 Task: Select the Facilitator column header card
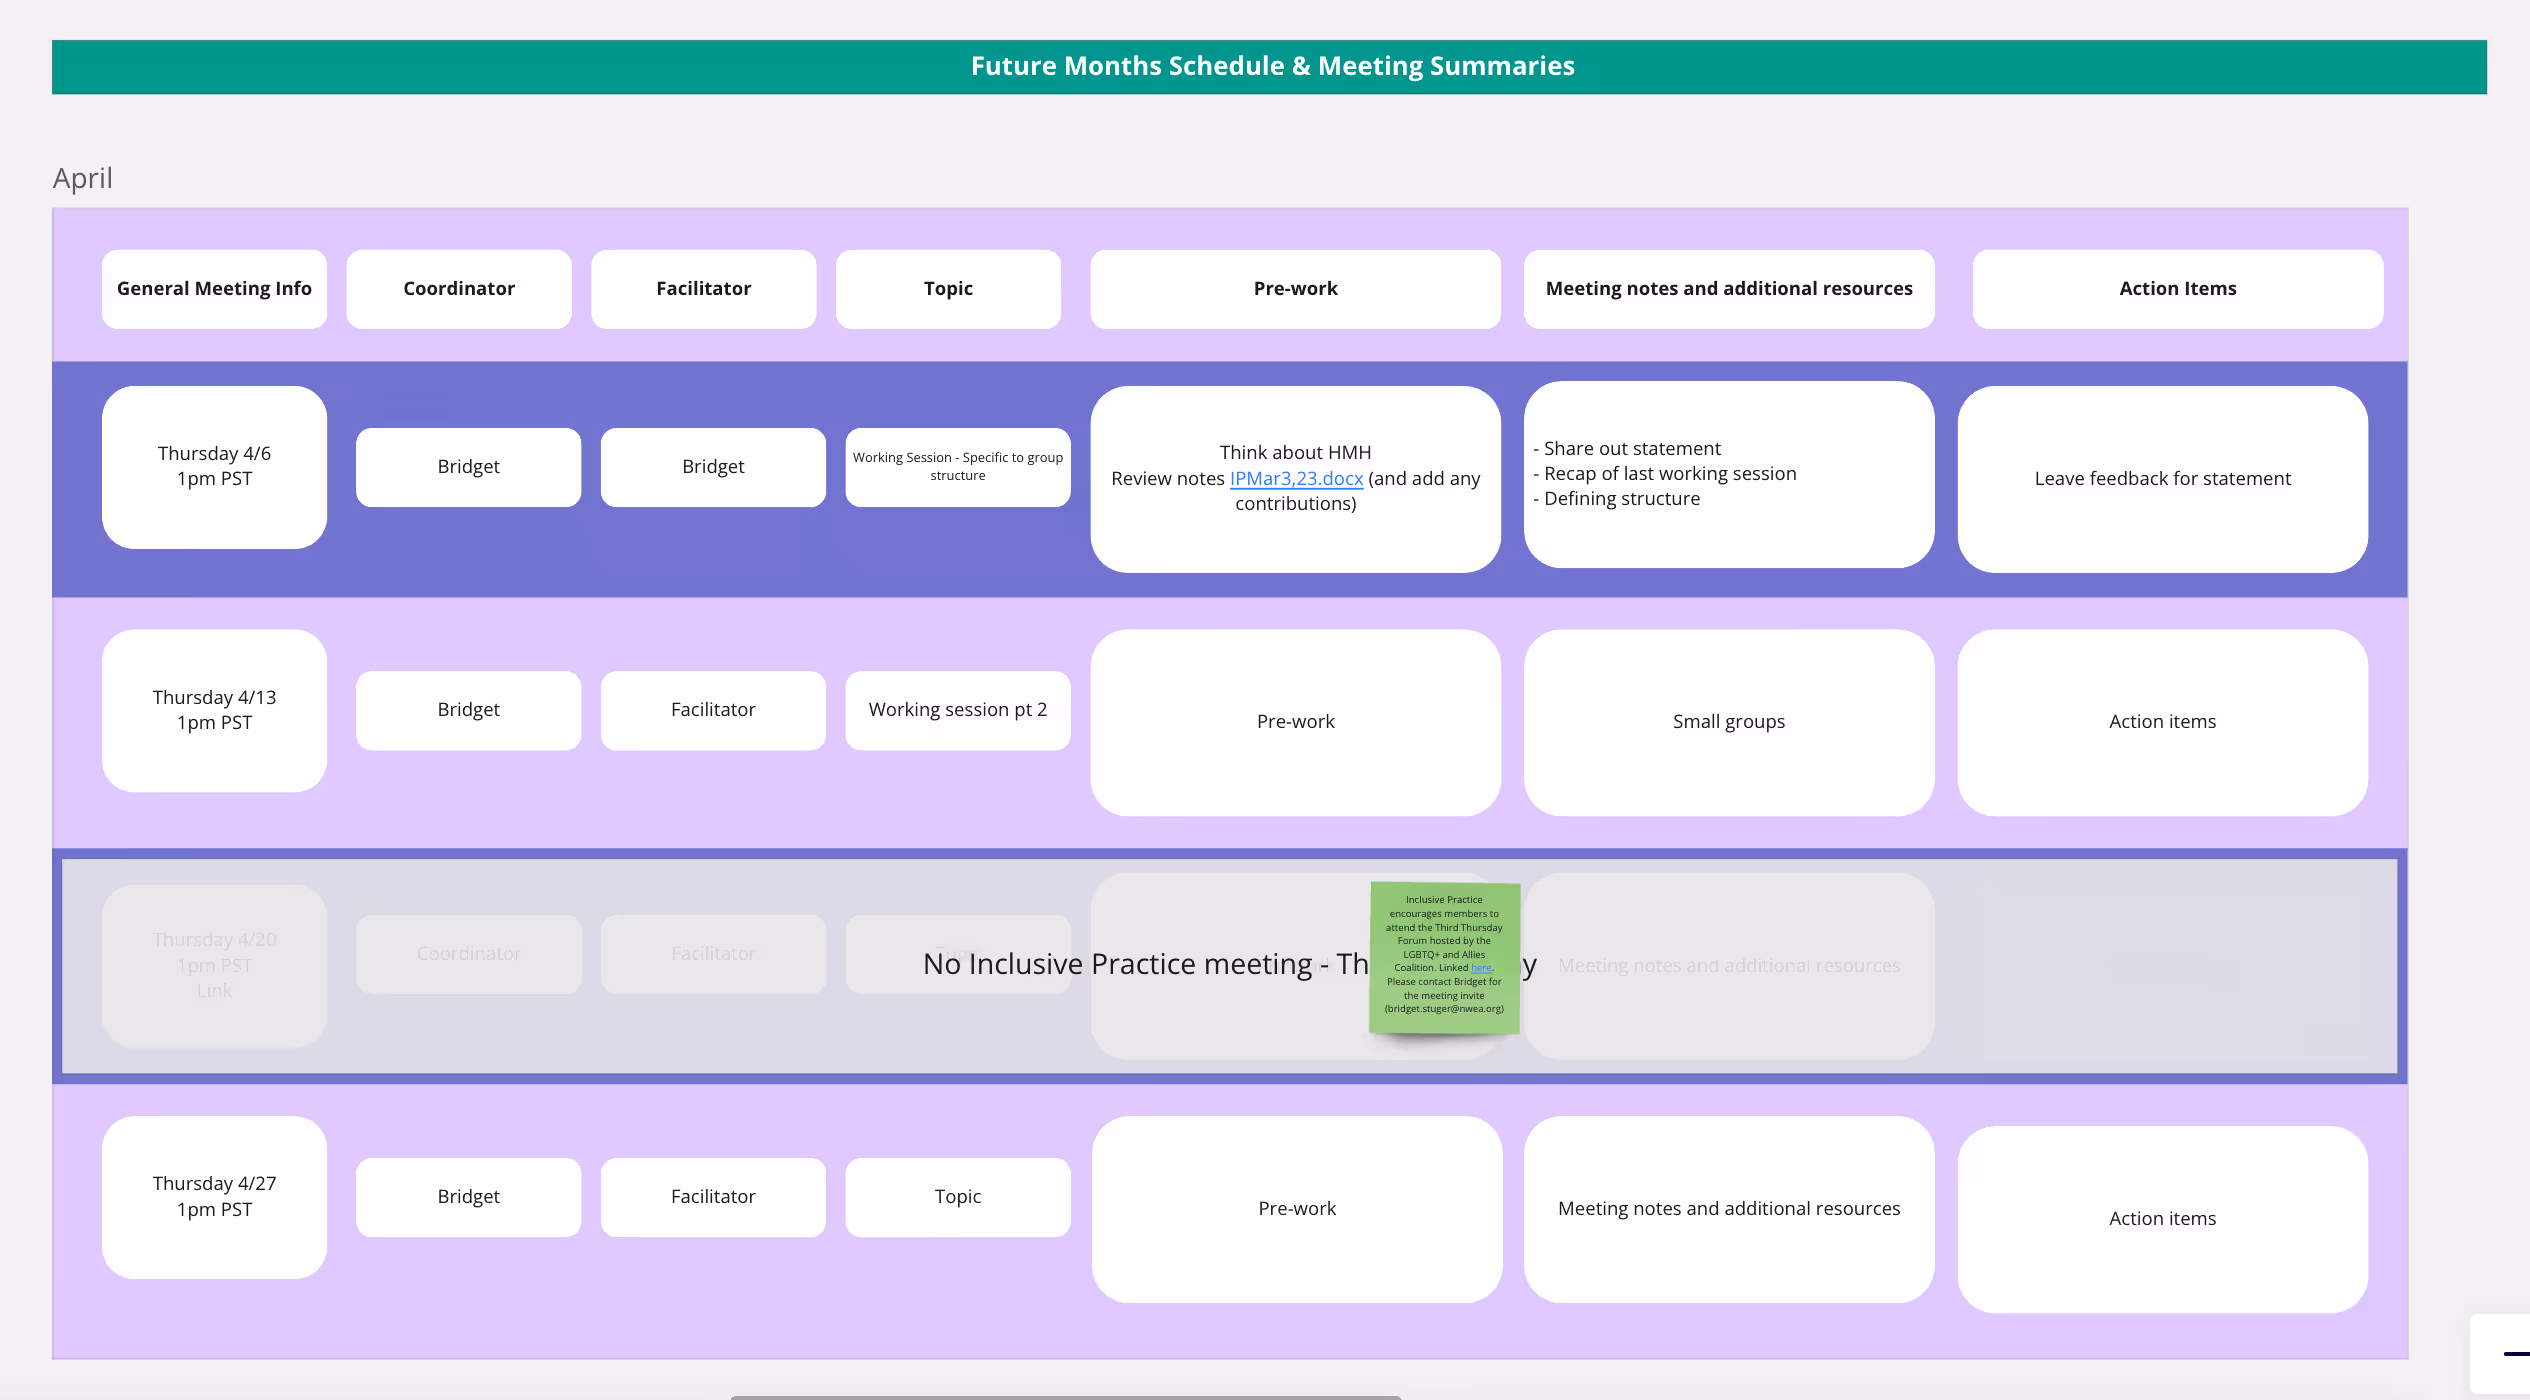pos(704,289)
